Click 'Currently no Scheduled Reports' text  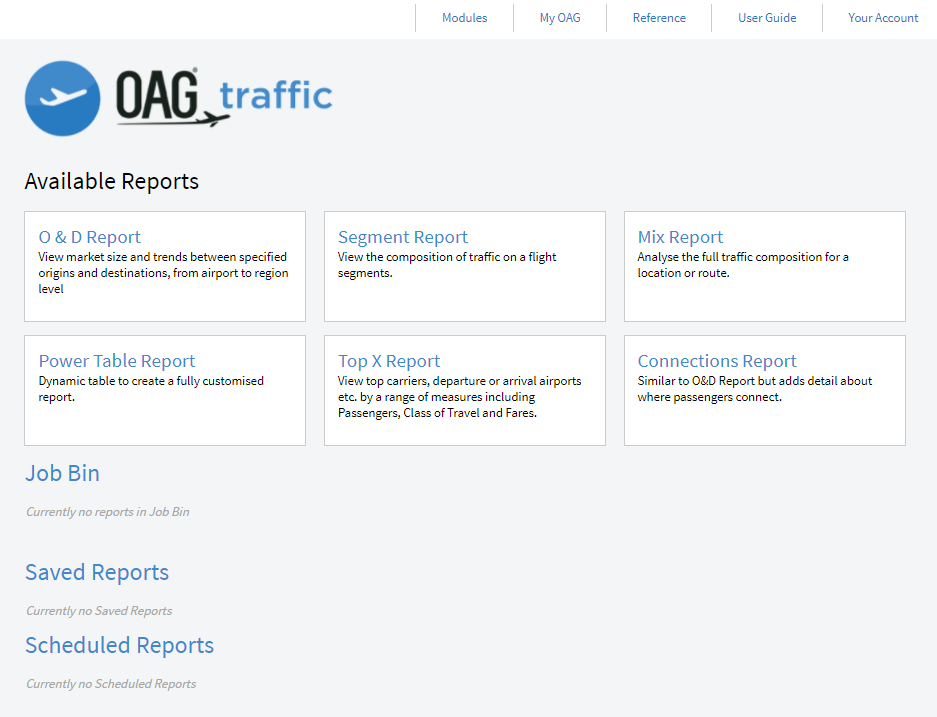tap(111, 684)
